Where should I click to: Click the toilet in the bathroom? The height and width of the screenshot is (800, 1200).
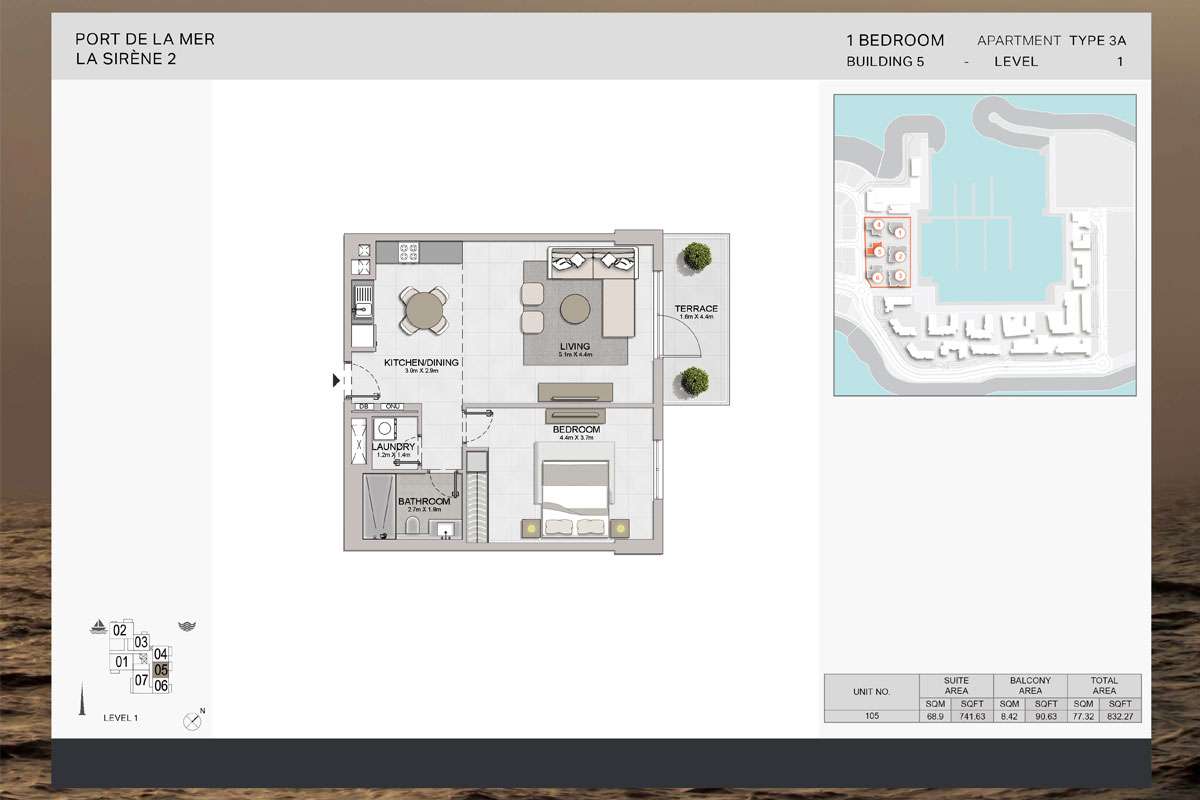click(412, 524)
